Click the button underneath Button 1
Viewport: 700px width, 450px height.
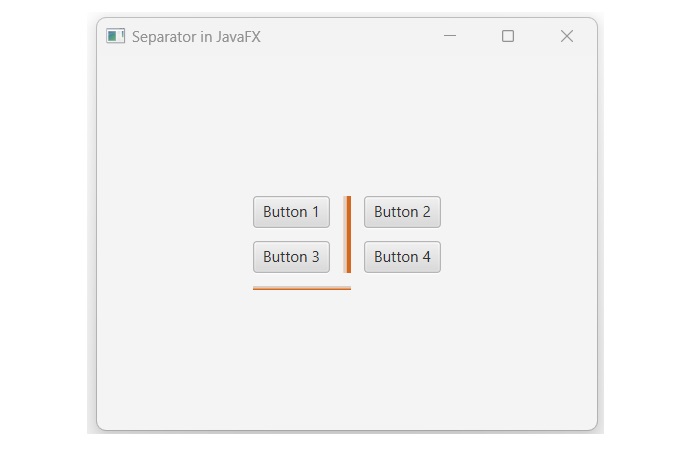coord(291,257)
